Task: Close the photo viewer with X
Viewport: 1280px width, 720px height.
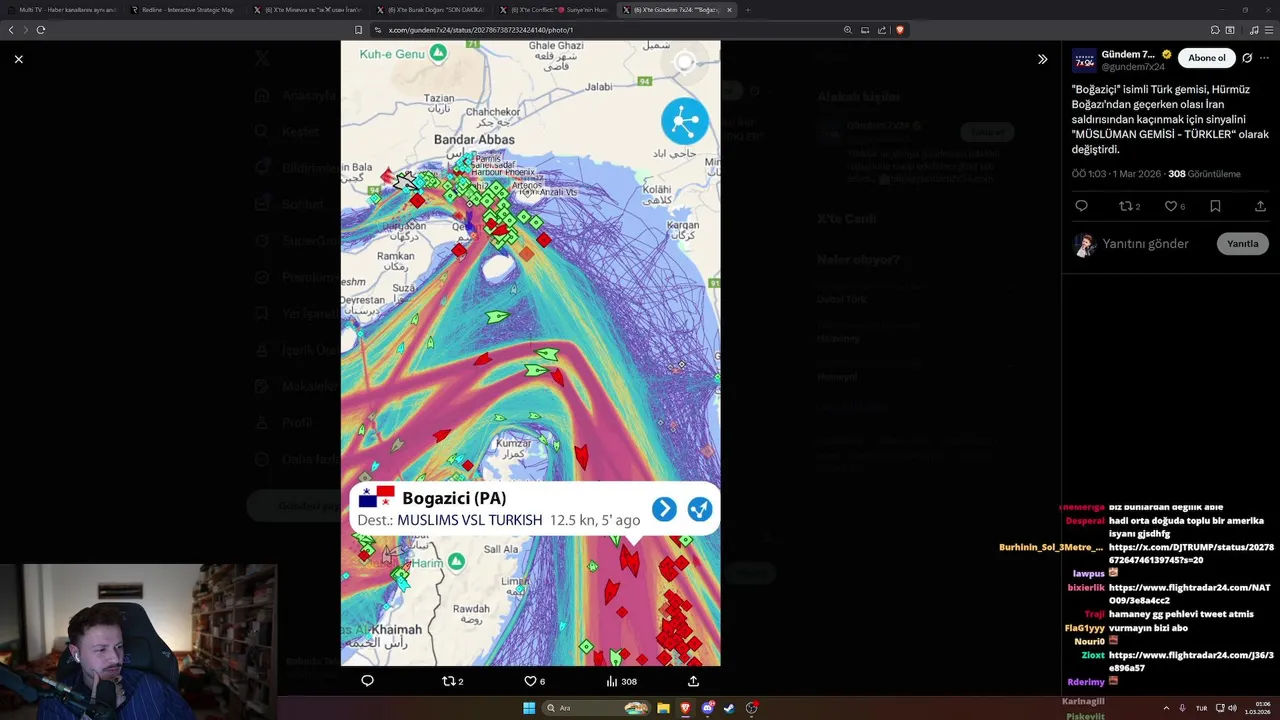Action: (x=18, y=59)
